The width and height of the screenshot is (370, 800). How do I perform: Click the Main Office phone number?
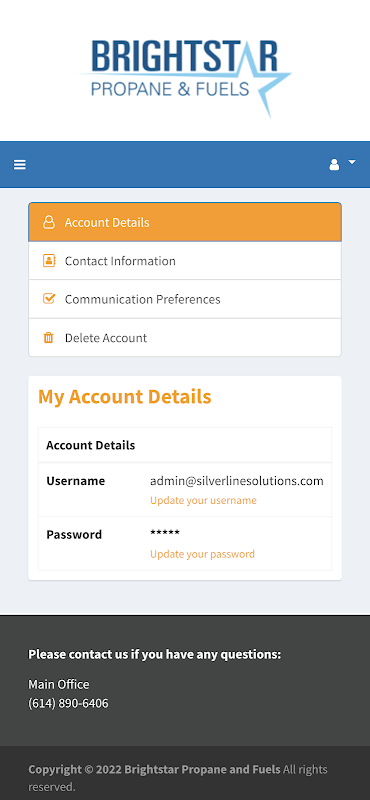68,704
